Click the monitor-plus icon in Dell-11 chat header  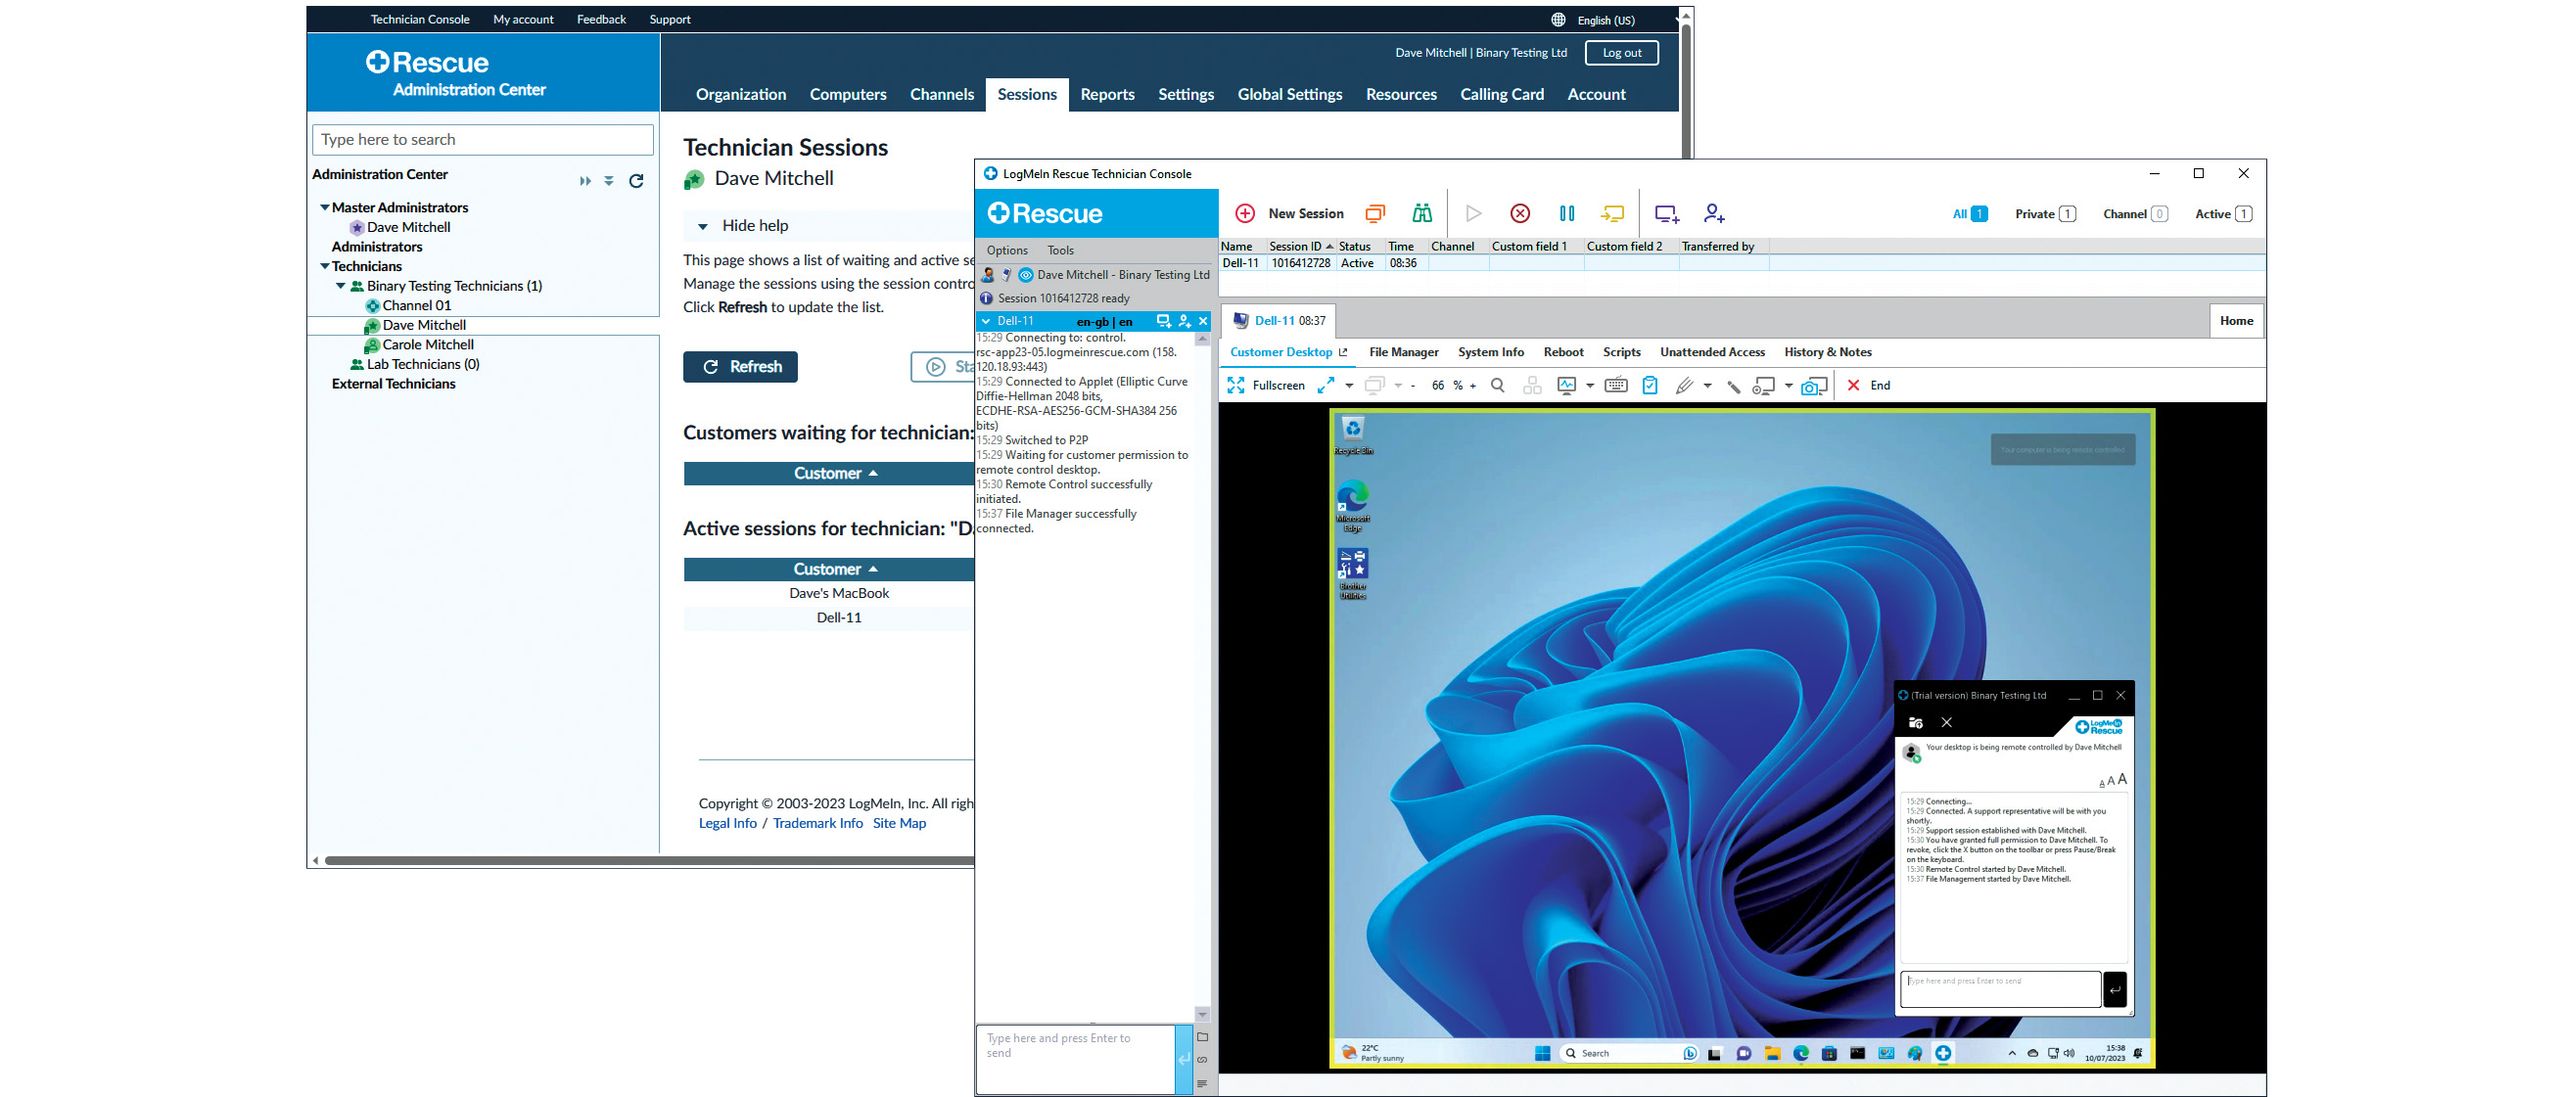click(x=1163, y=321)
